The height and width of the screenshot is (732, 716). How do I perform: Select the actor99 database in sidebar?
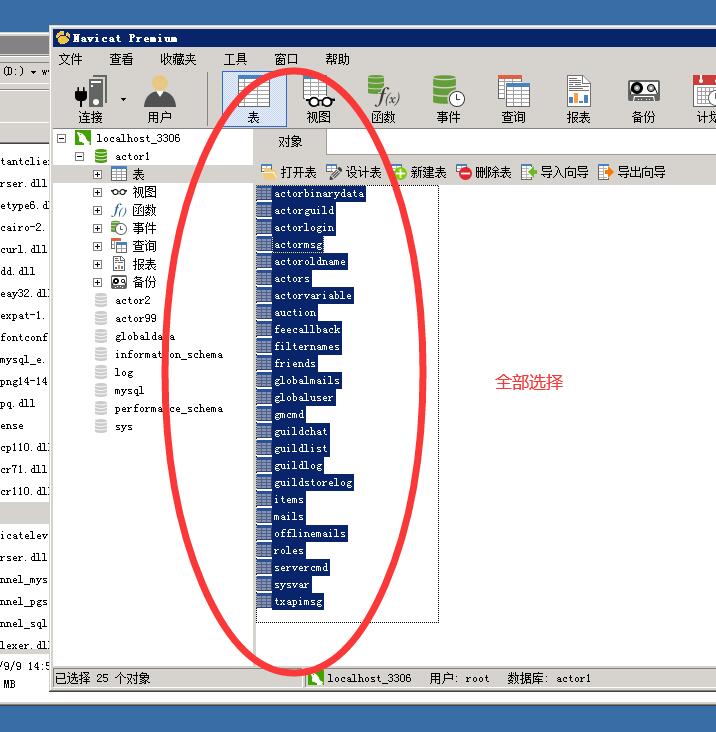[135, 318]
